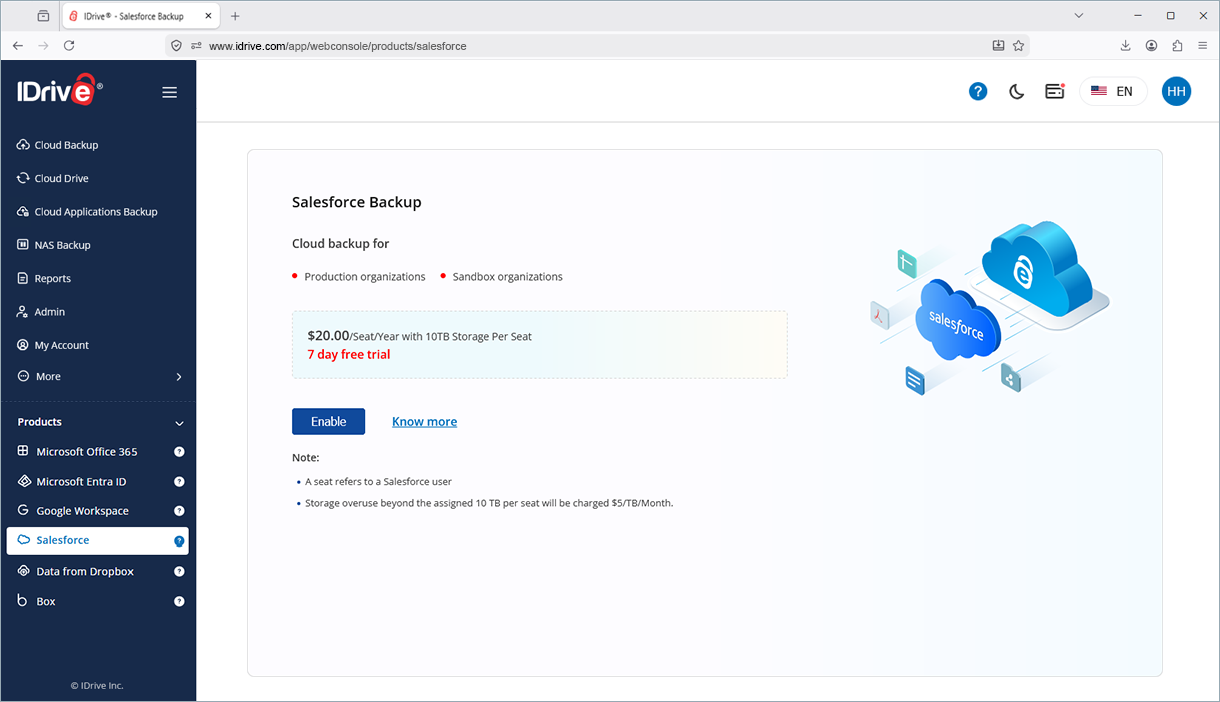The height and width of the screenshot is (702, 1220).
Task: Open the EN language selector
Action: [1113, 91]
